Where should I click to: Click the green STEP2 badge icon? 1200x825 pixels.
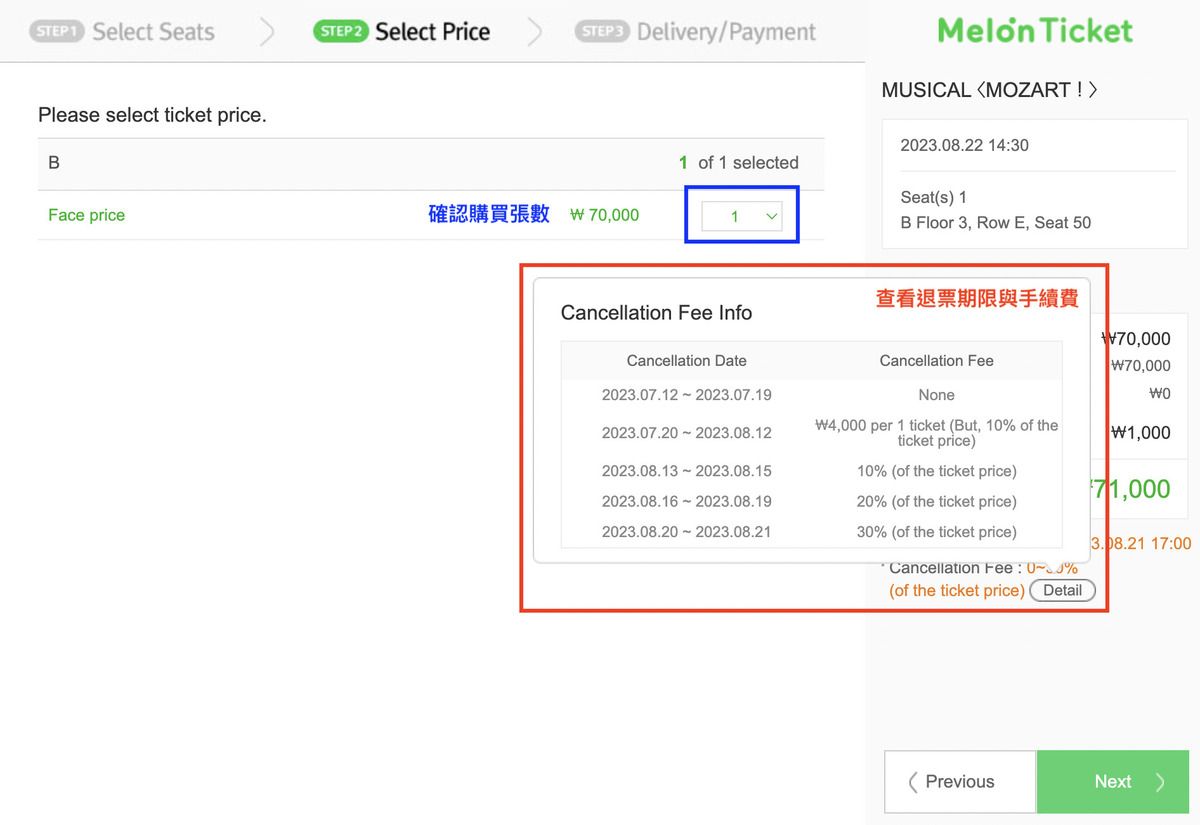tap(342, 31)
